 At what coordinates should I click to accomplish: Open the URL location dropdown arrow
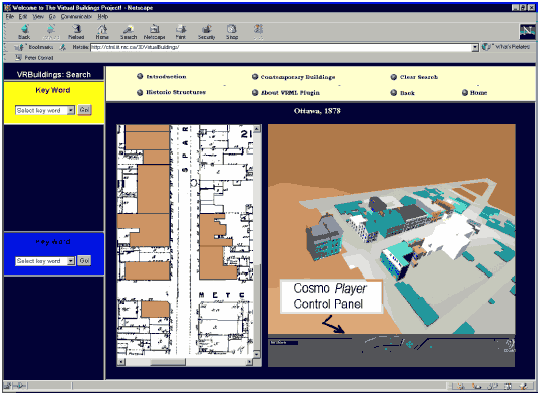pos(475,48)
